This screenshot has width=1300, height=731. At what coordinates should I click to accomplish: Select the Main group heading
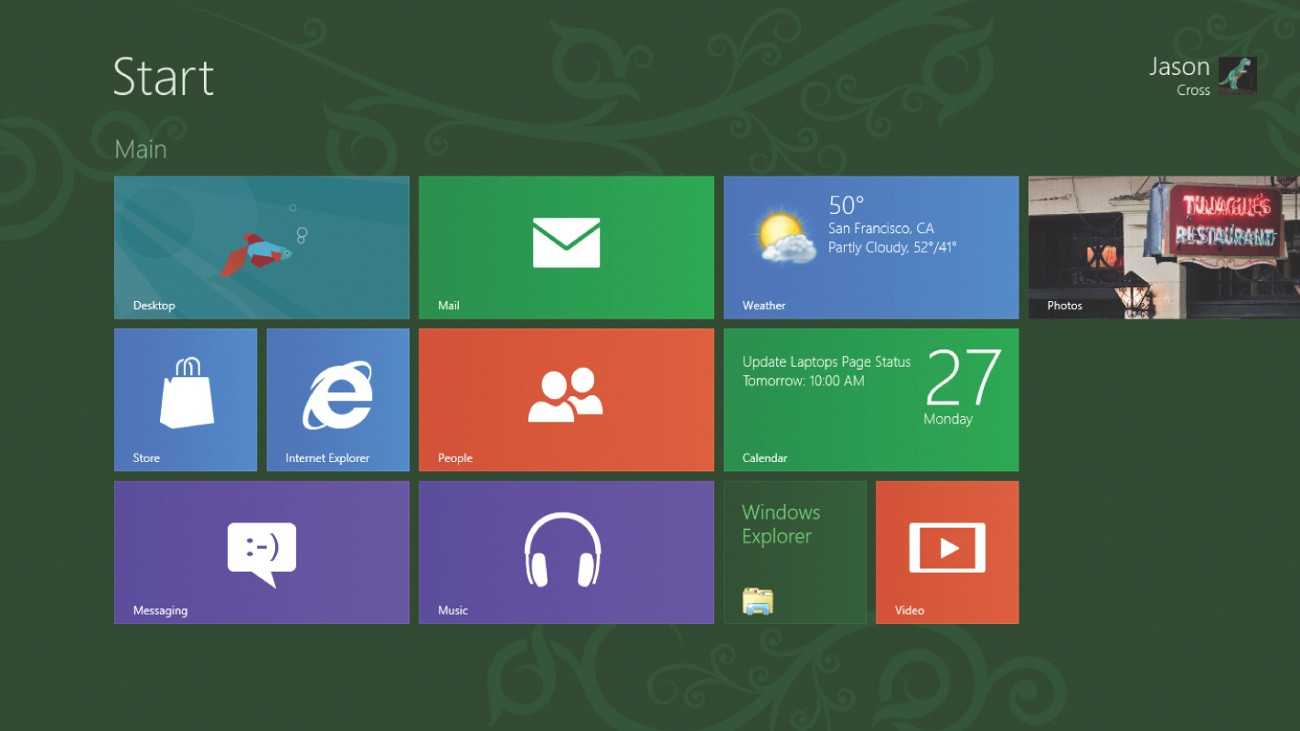pyautogui.click(x=140, y=149)
